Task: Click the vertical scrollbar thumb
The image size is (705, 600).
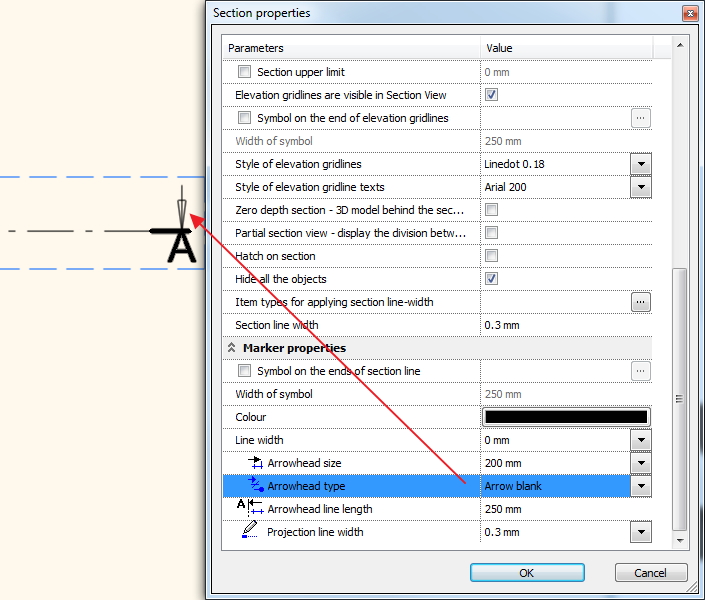Action: click(679, 399)
